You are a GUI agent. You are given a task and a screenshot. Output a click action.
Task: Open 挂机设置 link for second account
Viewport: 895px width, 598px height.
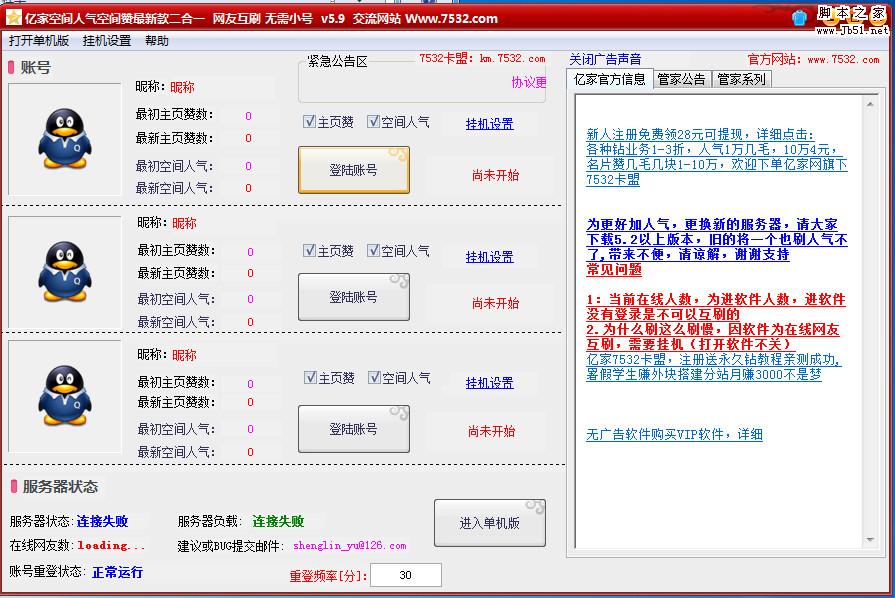(x=490, y=257)
